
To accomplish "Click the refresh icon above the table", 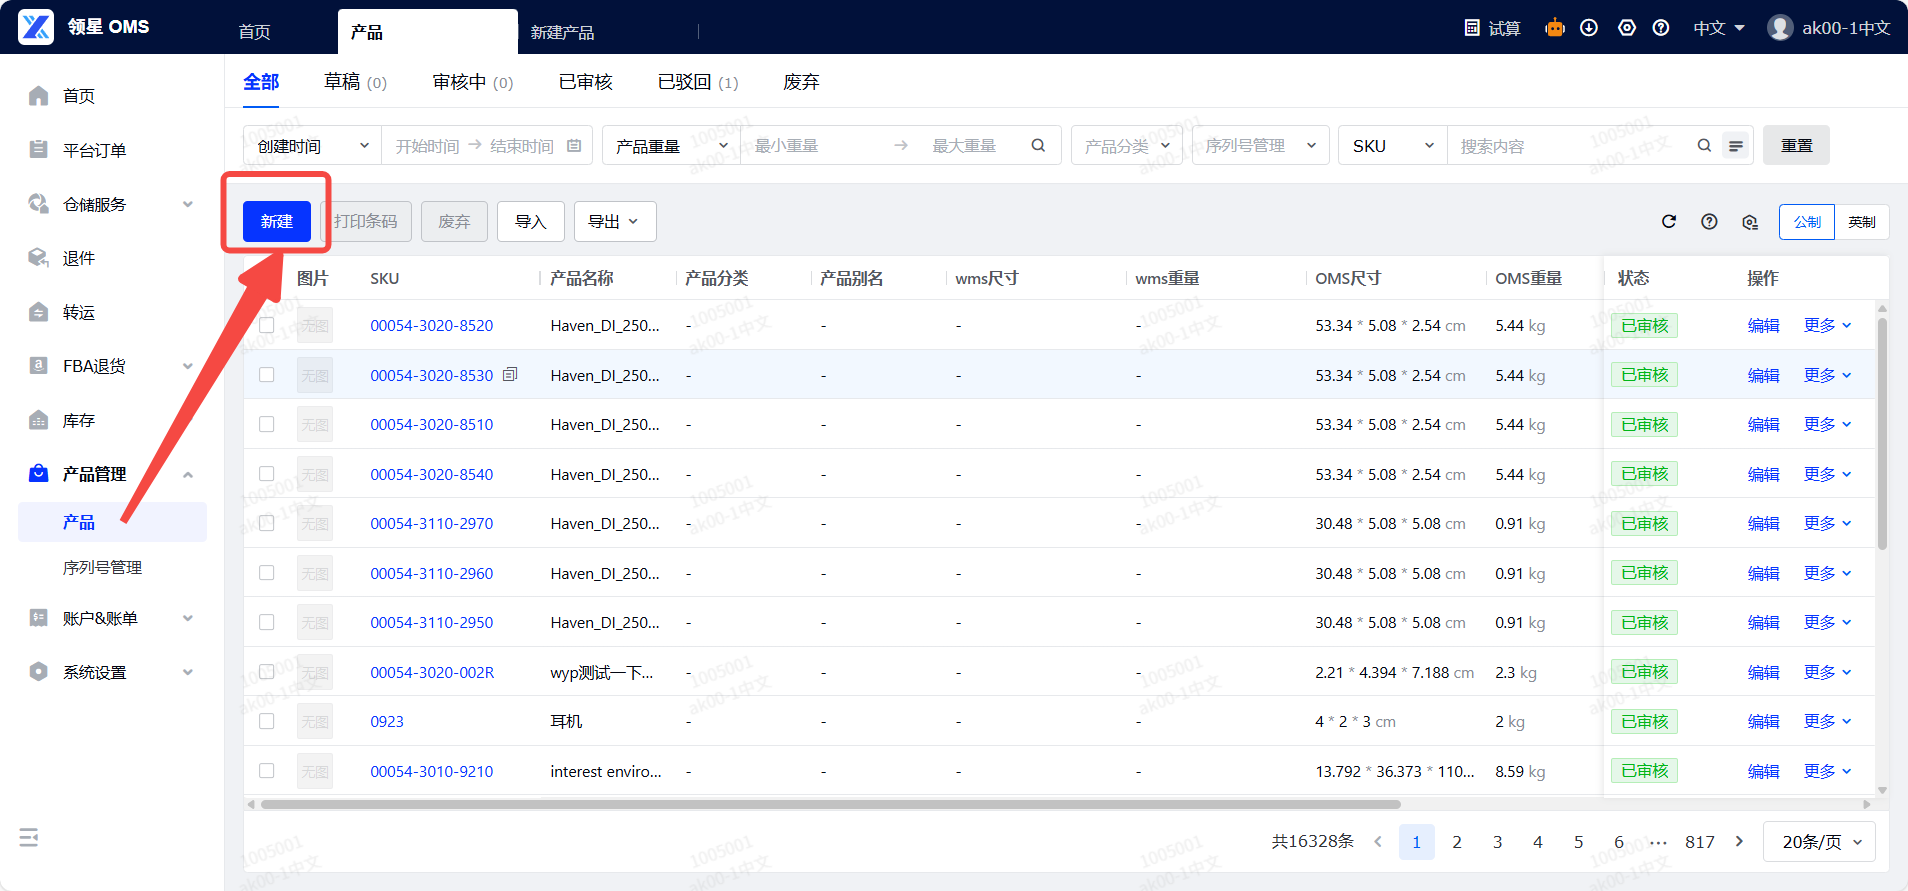I will pyautogui.click(x=1668, y=222).
